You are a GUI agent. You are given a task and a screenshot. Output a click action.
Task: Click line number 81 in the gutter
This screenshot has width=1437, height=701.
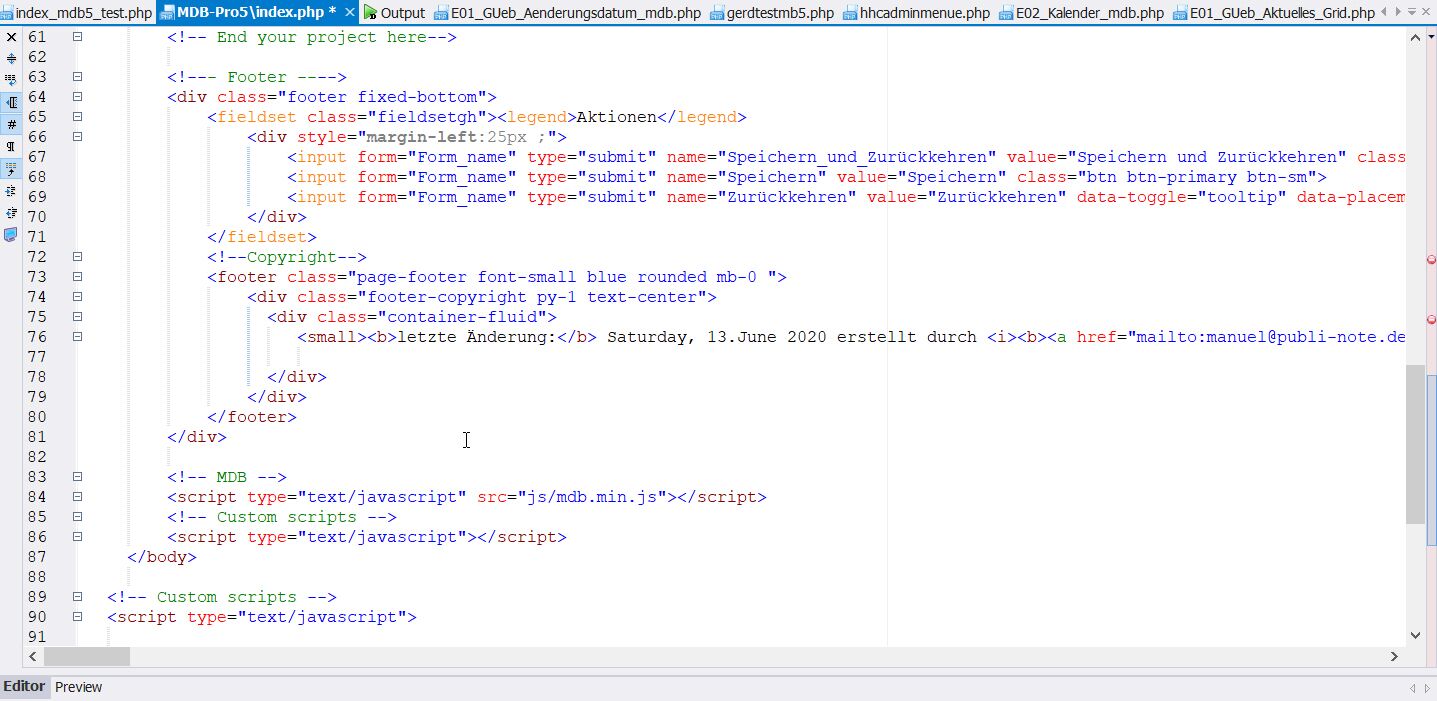[x=36, y=437]
